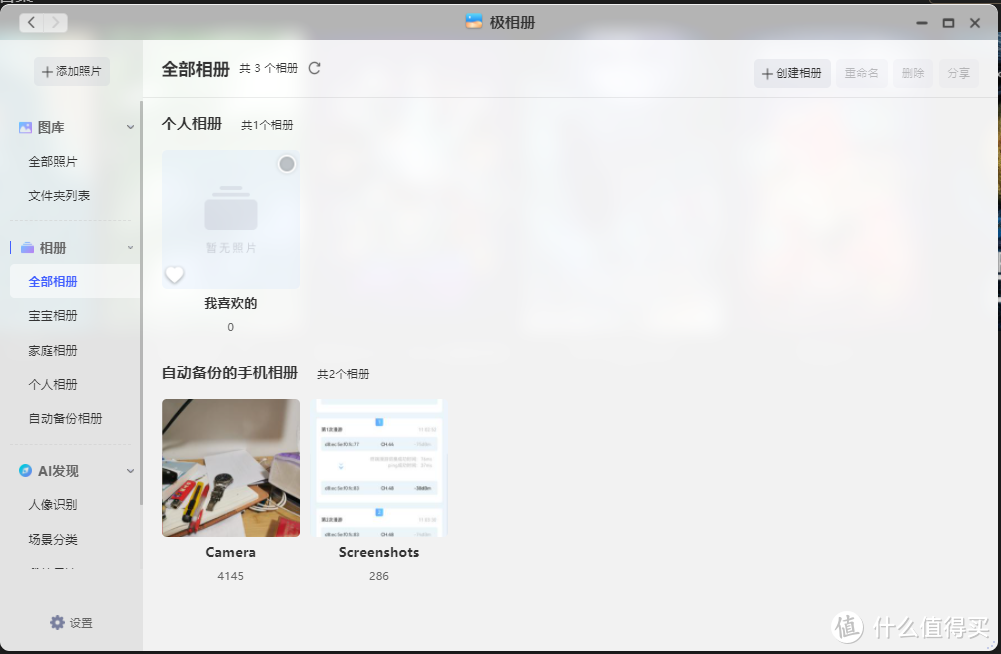Open 家庭相册 from the sidebar
1001x654 pixels.
(x=53, y=350)
